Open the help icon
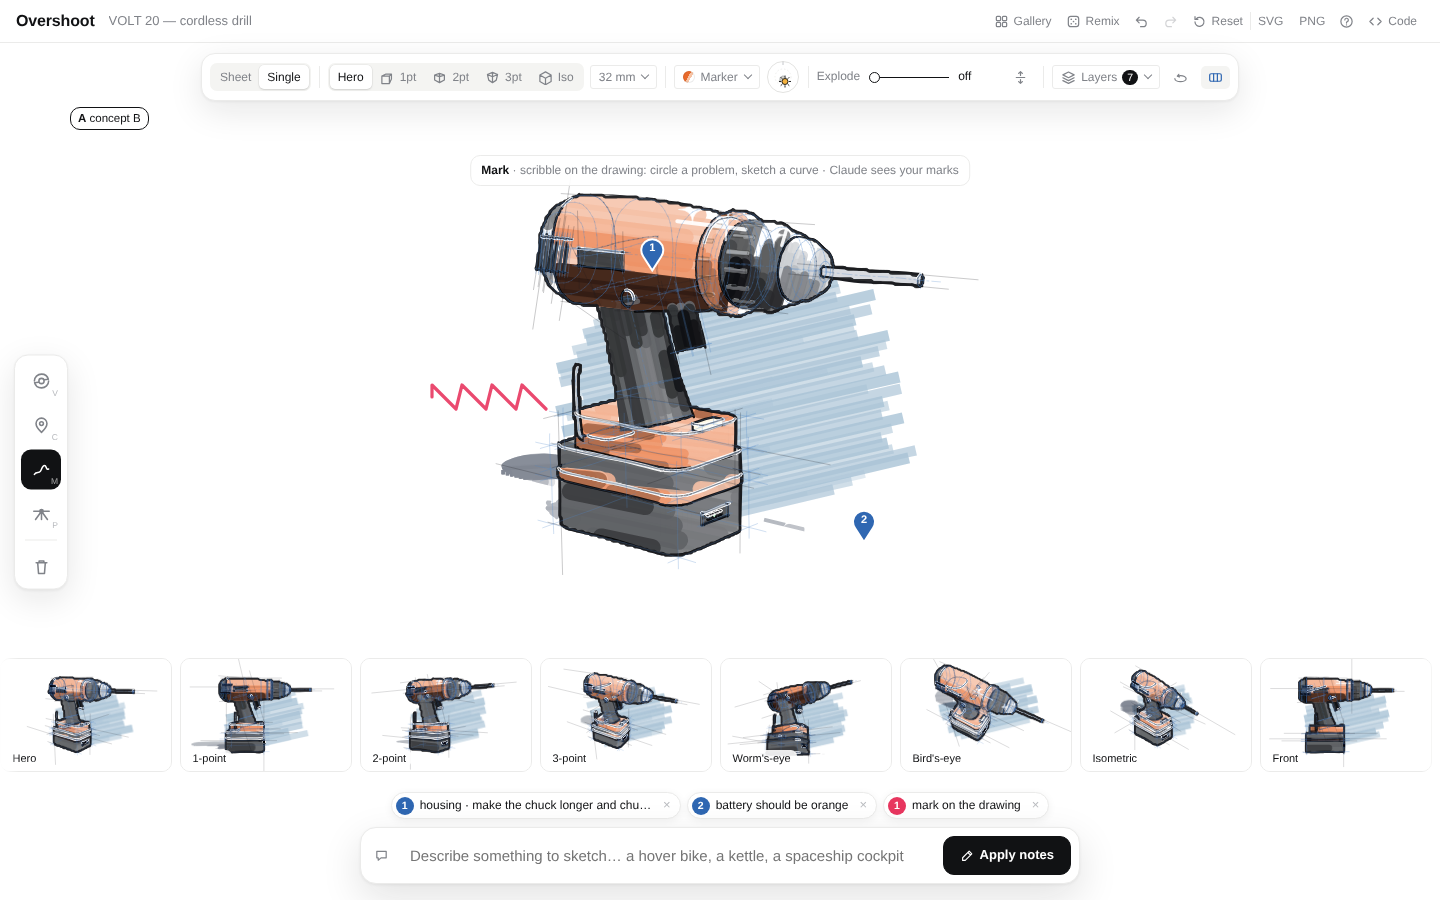This screenshot has width=1440, height=900. [1346, 21]
